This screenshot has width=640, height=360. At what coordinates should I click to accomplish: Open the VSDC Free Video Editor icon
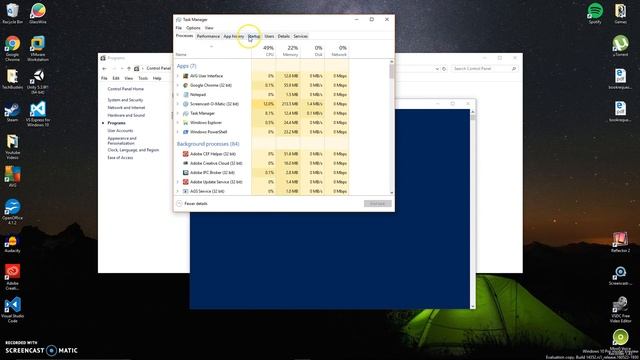coord(620,309)
